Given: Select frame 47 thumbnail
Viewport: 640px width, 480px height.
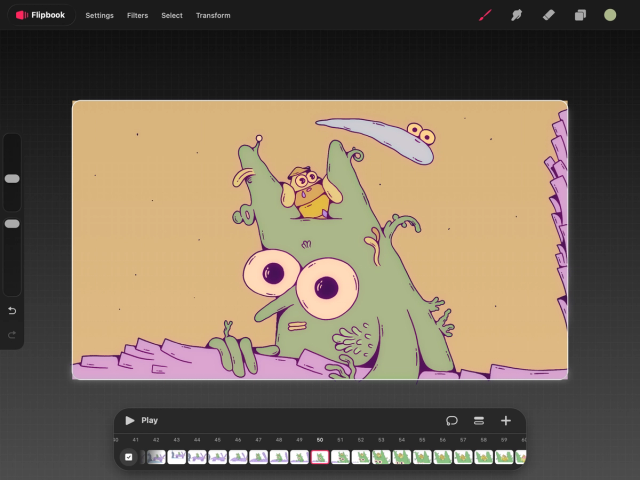Looking at the screenshot, I should 258,457.
